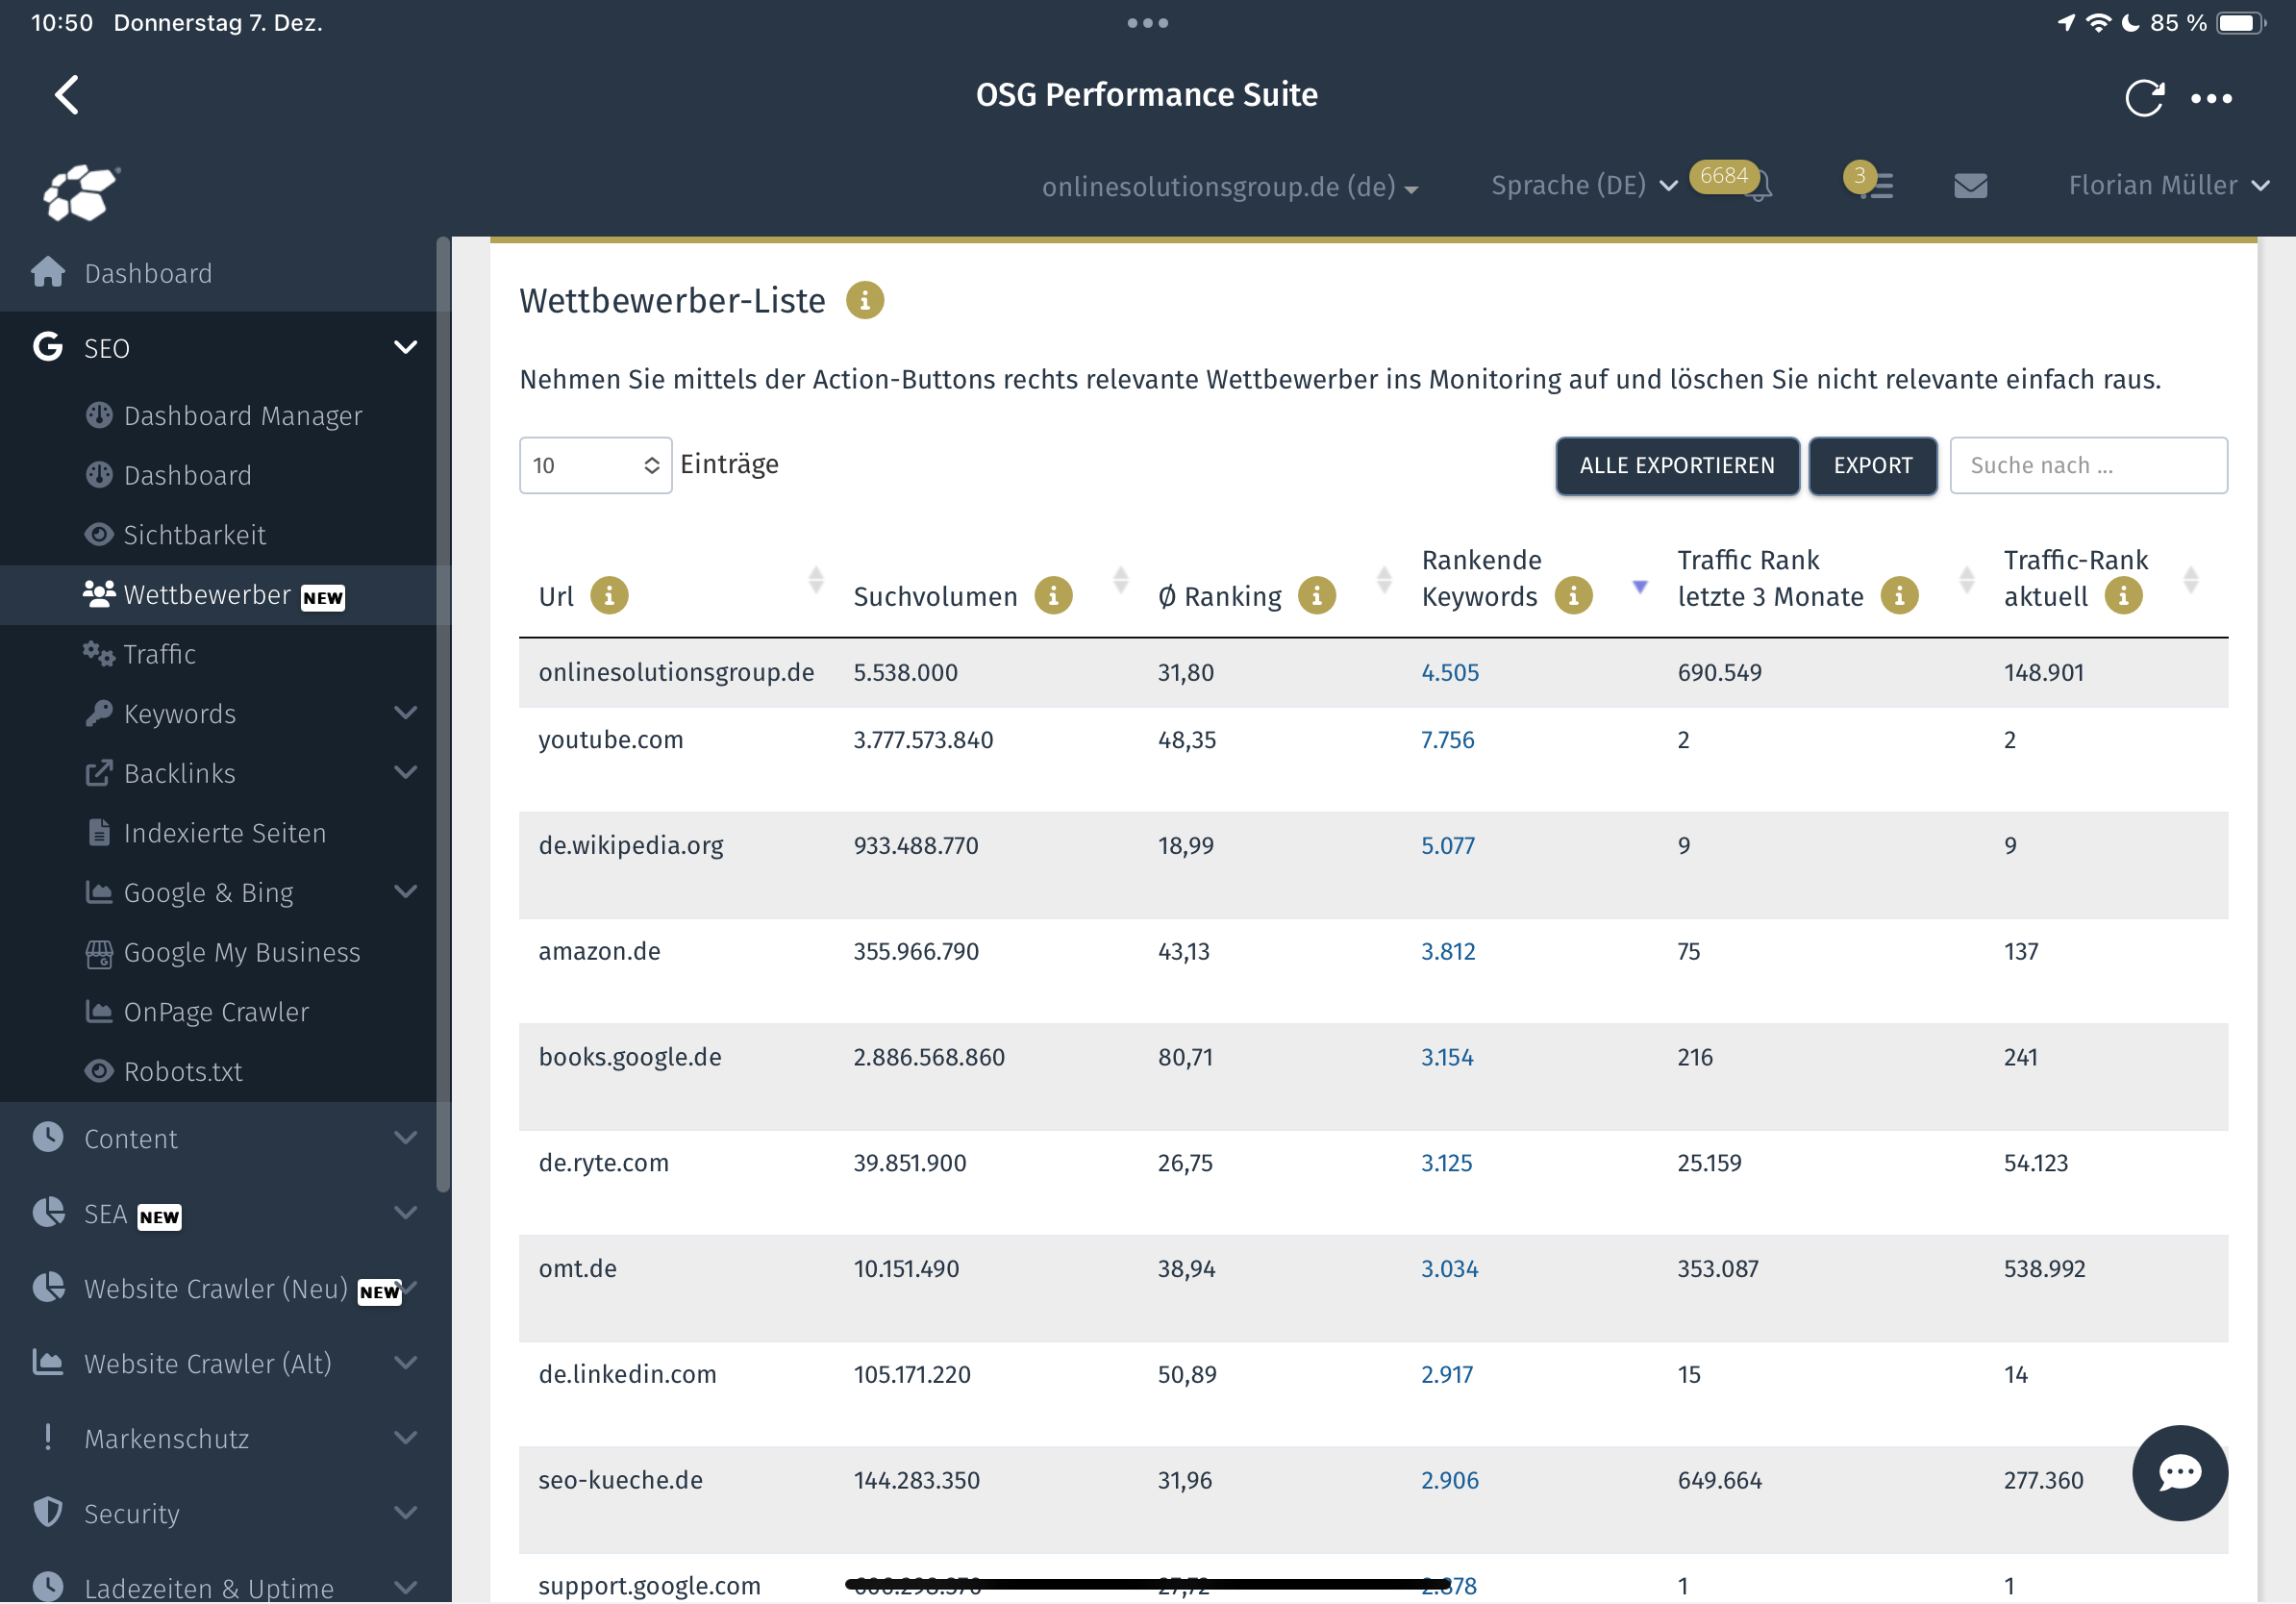Go back using the back arrow
The width and height of the screenshot is (2296, 1604).
click(67, 96)
